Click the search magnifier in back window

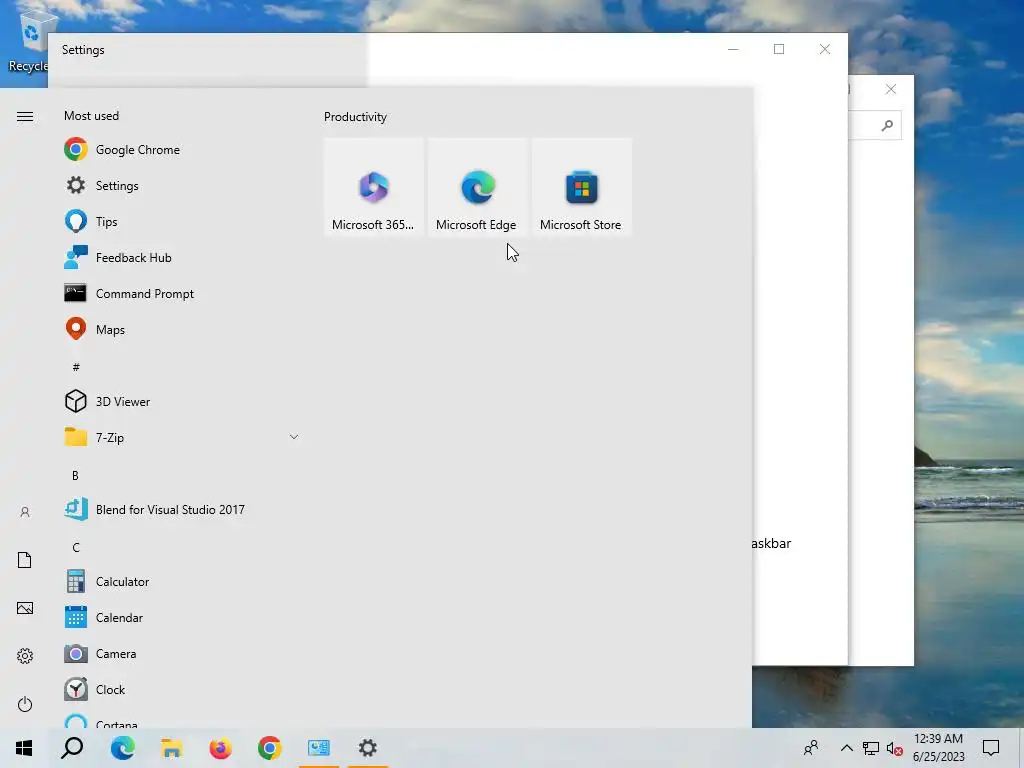click(887, 125)
